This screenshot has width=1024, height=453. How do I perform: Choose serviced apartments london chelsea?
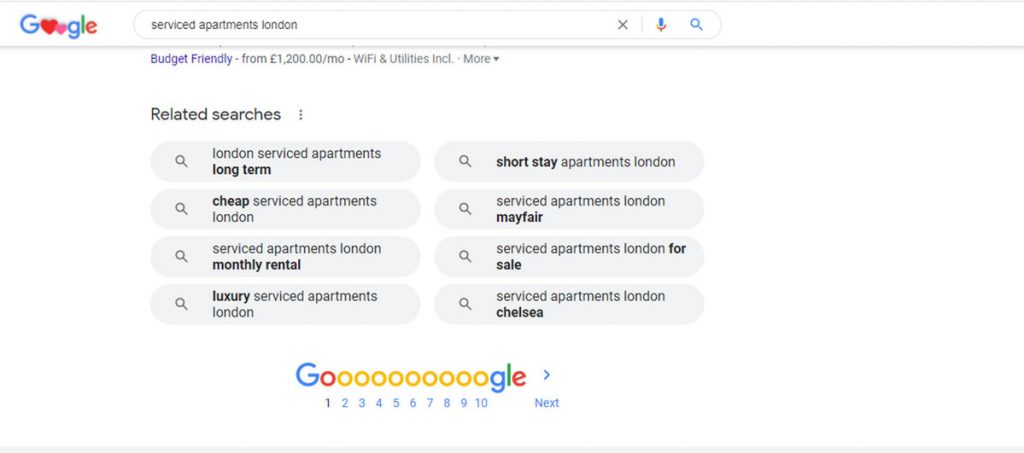coord(569,304)
